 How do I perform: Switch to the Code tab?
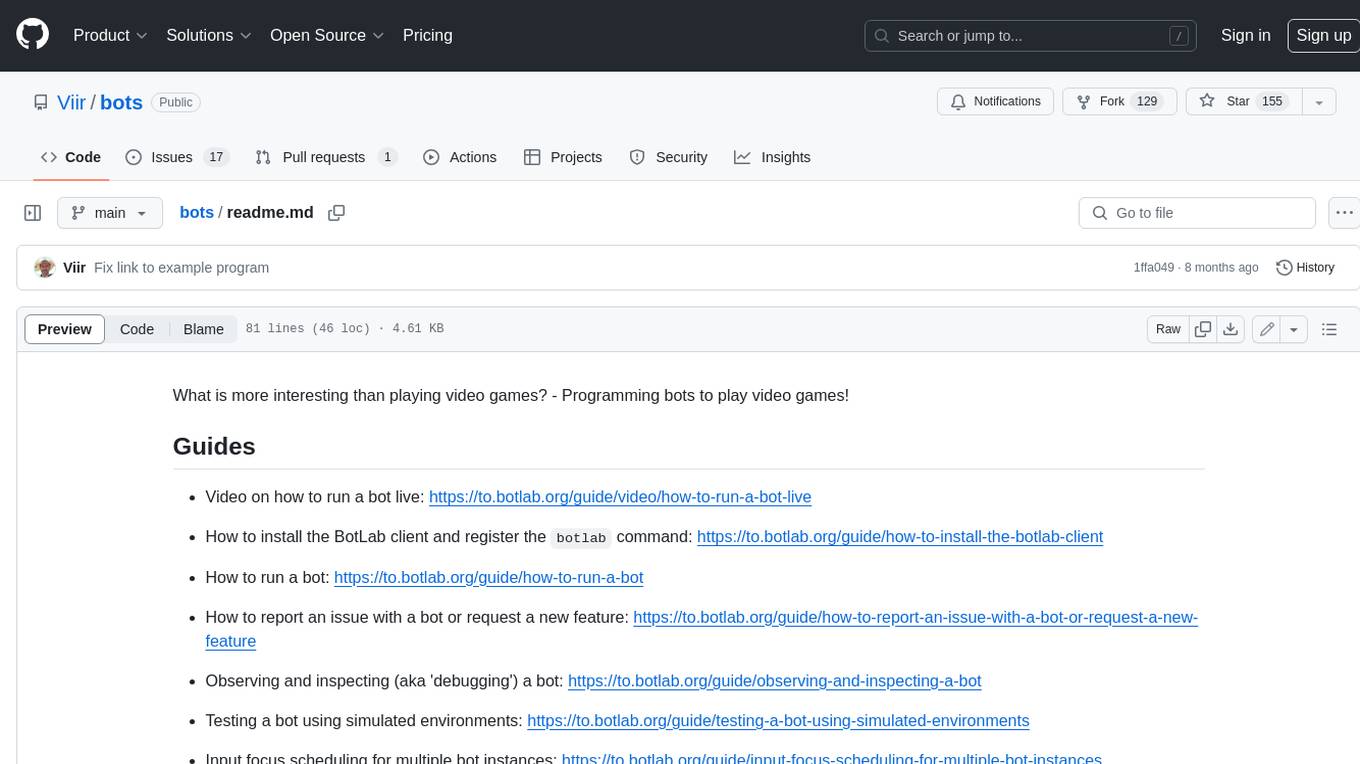click(71, 157)
